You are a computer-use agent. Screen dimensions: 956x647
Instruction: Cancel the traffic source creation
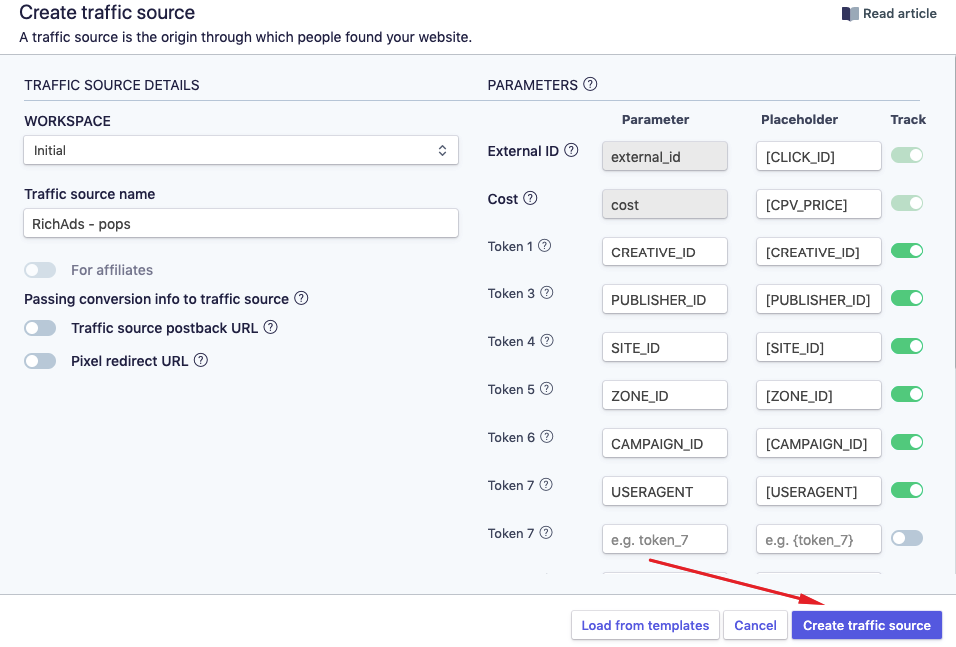pos(755,624)
